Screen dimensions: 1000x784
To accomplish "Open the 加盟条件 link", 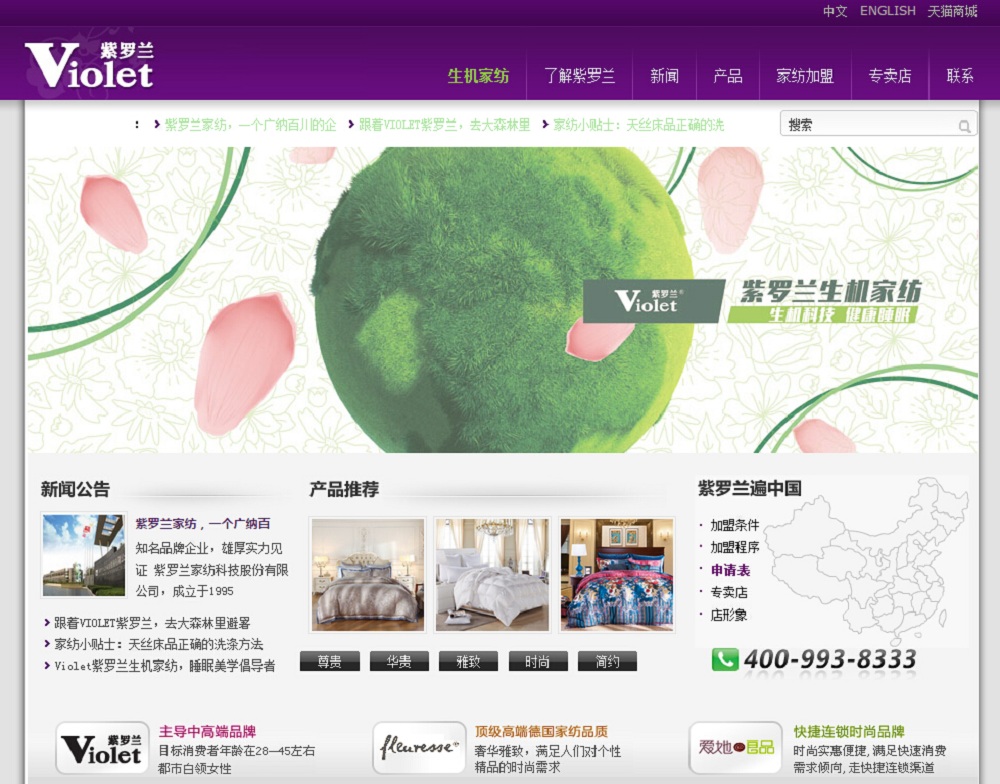I will click(735, 525).
